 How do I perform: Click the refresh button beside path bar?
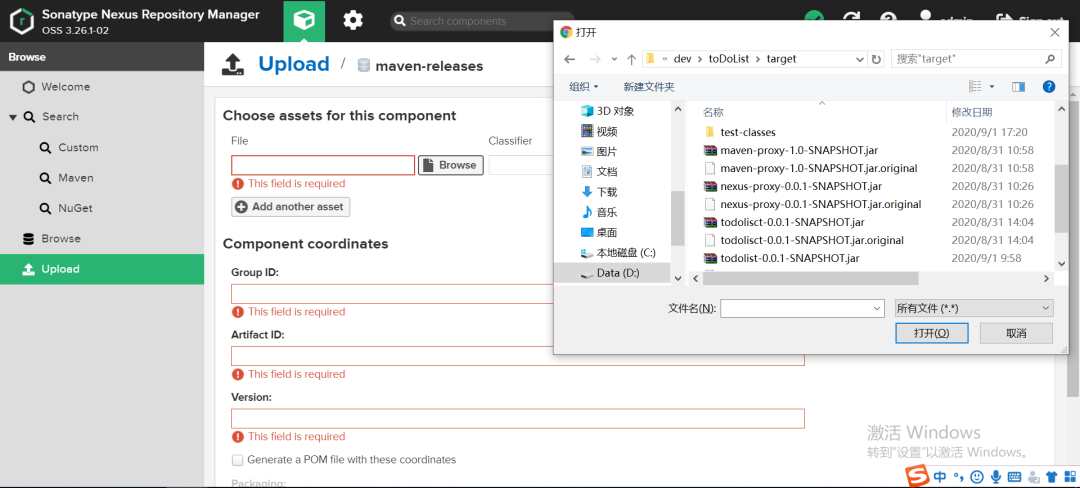[x=877, y=59]
